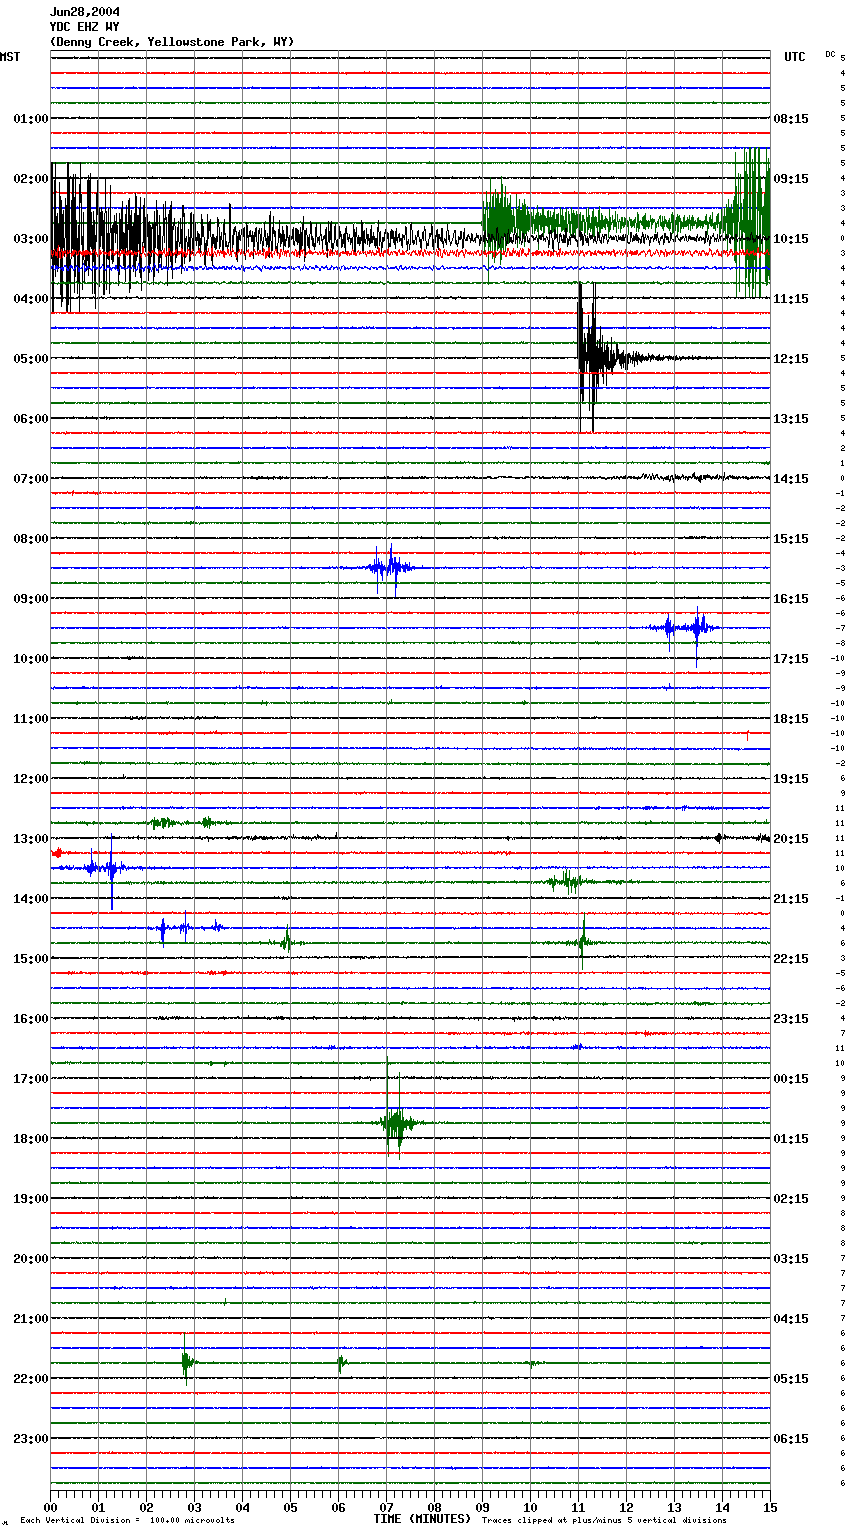Click the "(Denny Creek, Yellowstone Park, WY)" title

[172, 42]
